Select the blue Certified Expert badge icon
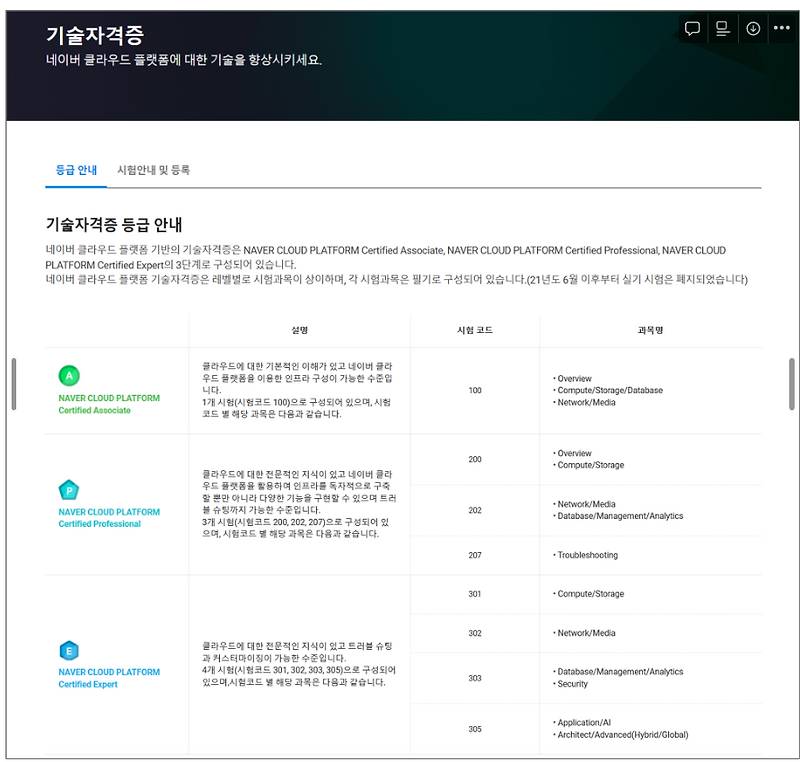Image resolution: width=800 pixels, height=762 pixels. point(69,648)
